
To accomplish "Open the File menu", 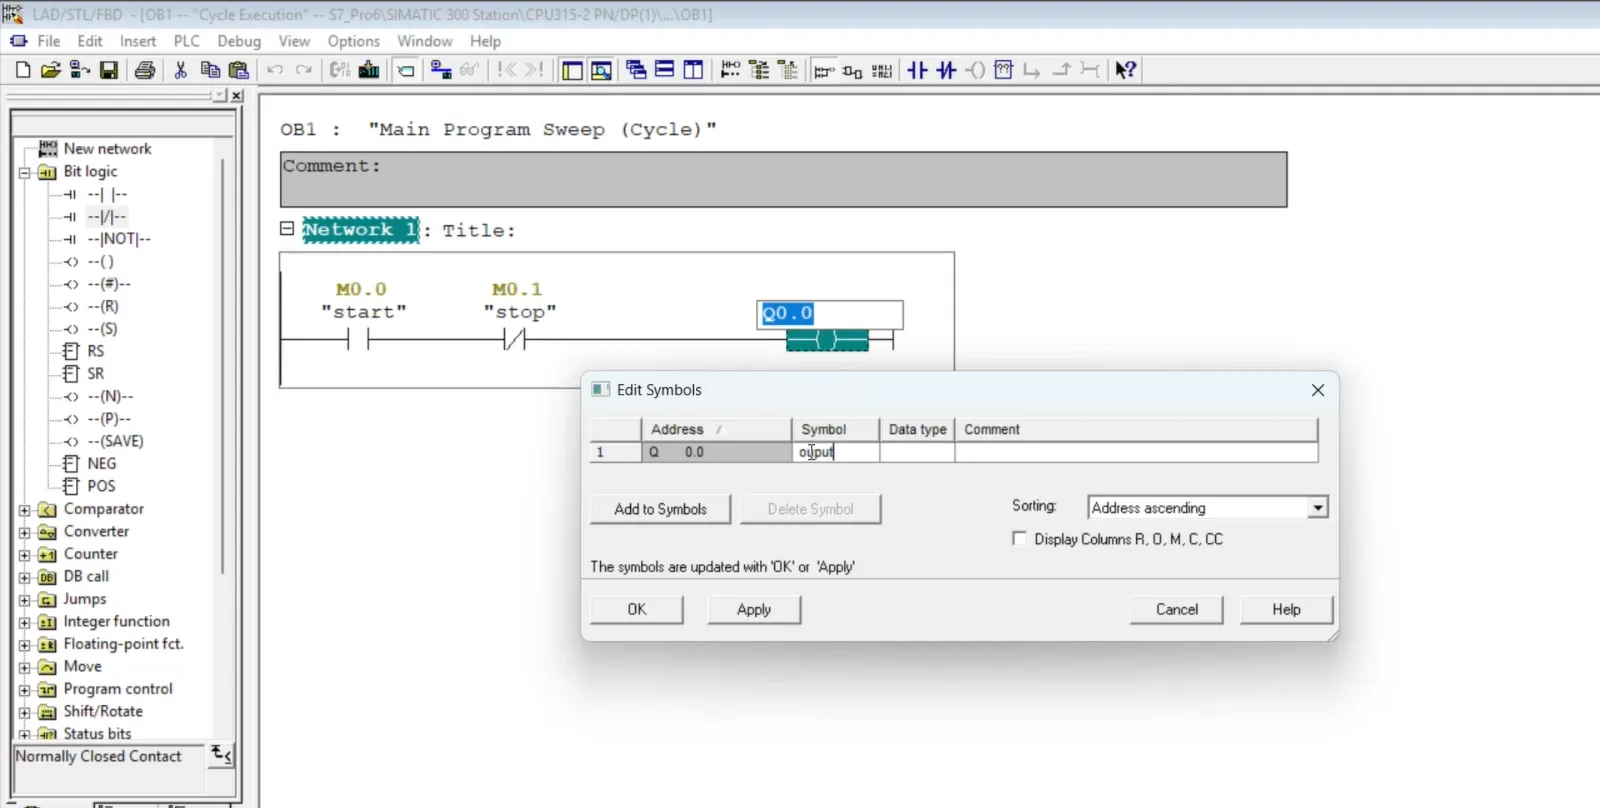I will (x=49, y=41).
